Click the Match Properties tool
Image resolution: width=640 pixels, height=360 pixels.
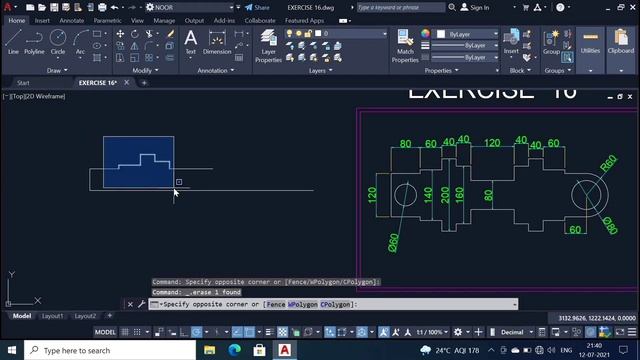[405, 46]
